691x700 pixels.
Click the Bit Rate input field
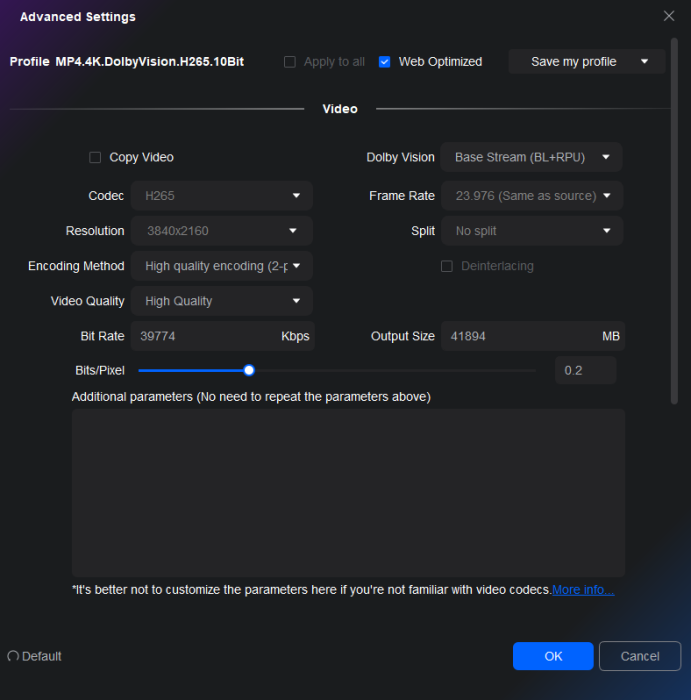(x=223, y=336)
